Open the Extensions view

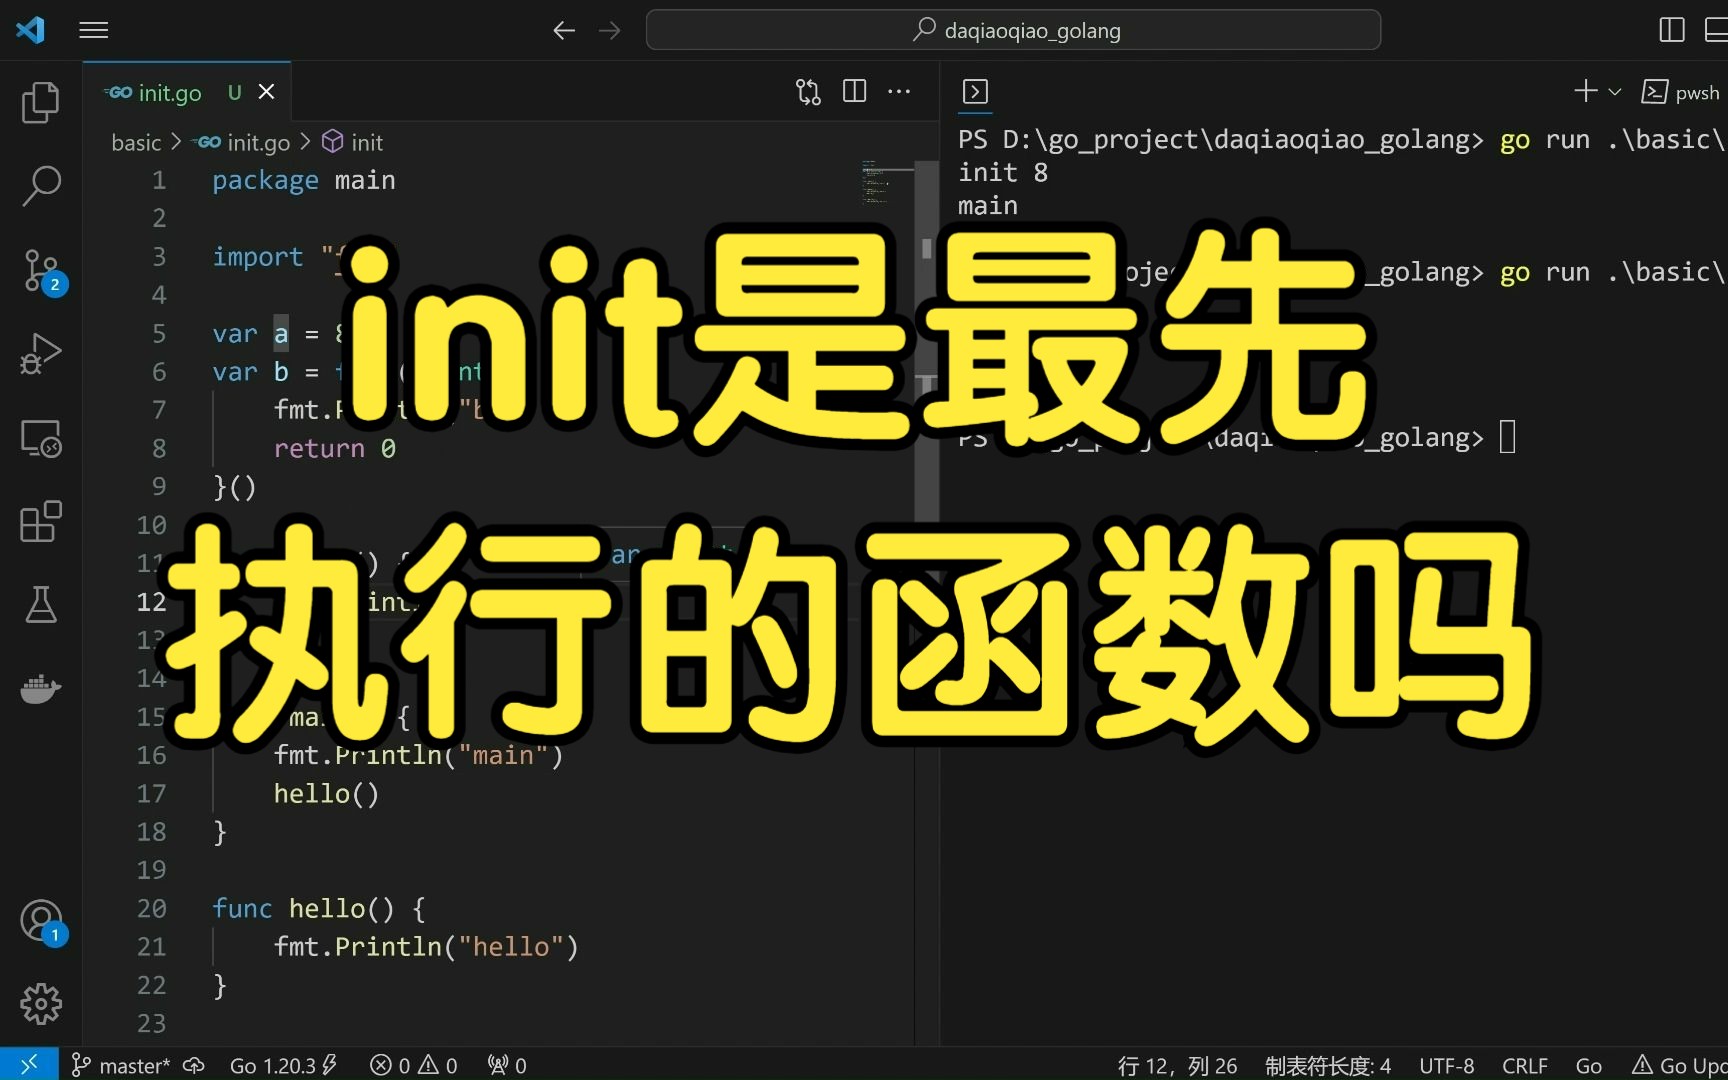(41, 521)
